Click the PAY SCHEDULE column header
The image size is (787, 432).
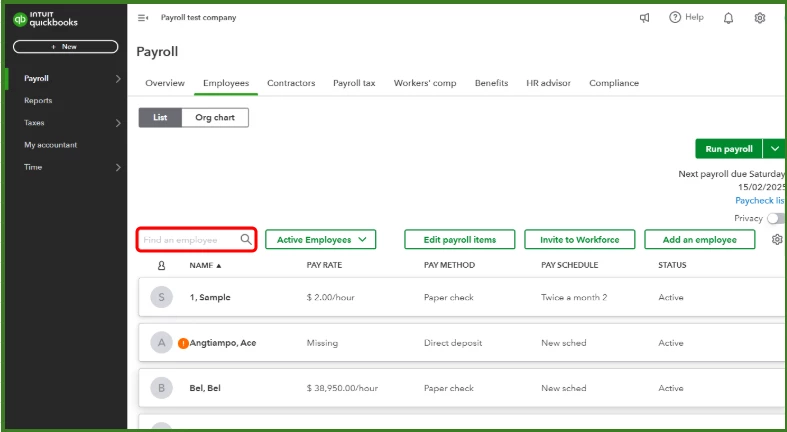pyautogui.click(x=570, y=265)
